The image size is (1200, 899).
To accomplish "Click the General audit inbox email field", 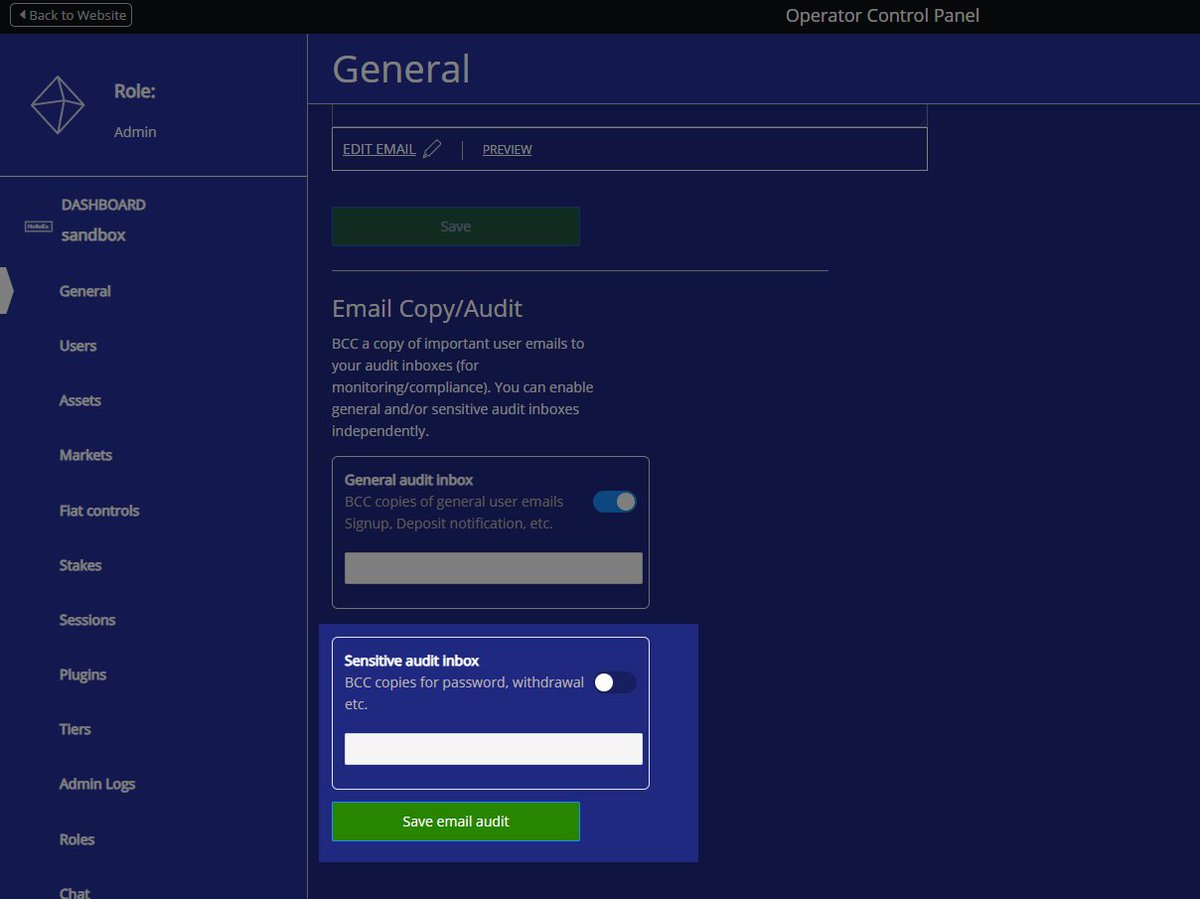I will tap(494, 568).
